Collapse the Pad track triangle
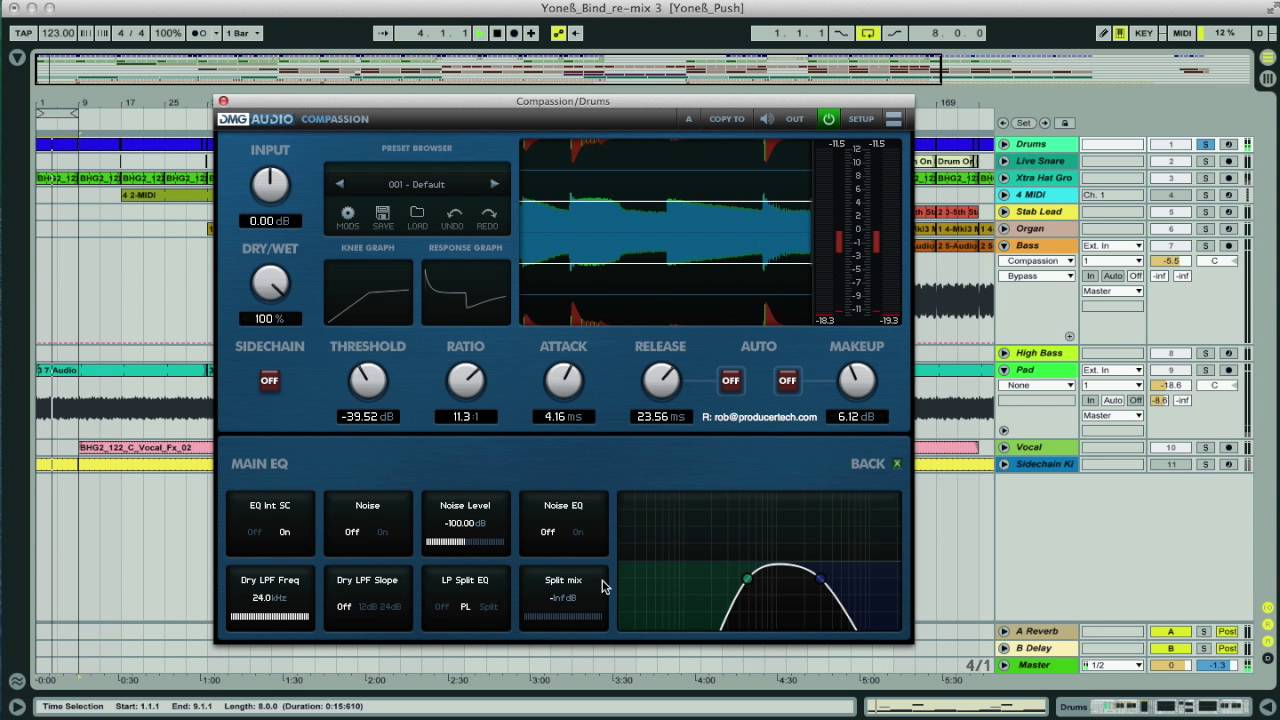 pyautogui.click(x=1004, y=370)
